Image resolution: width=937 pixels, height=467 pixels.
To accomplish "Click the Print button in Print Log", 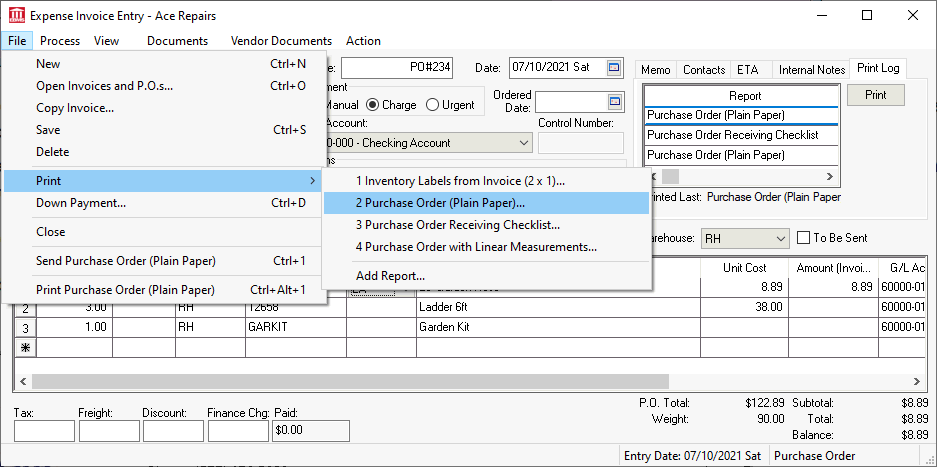I will pyautogui.click(x=875, y=95).
